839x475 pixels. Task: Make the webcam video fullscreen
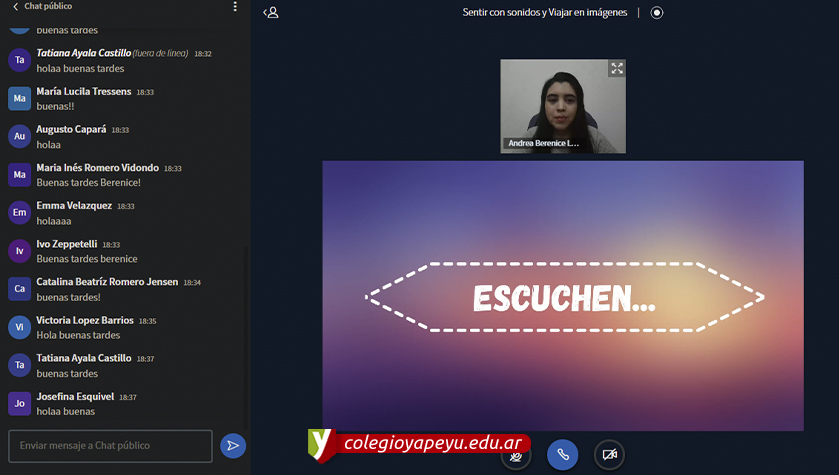(617, 69)
